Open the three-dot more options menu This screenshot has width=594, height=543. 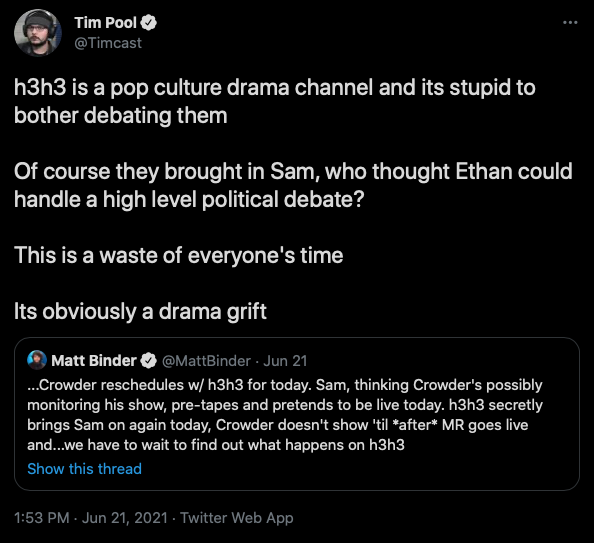pyautogui.click(x=570, y=23)
